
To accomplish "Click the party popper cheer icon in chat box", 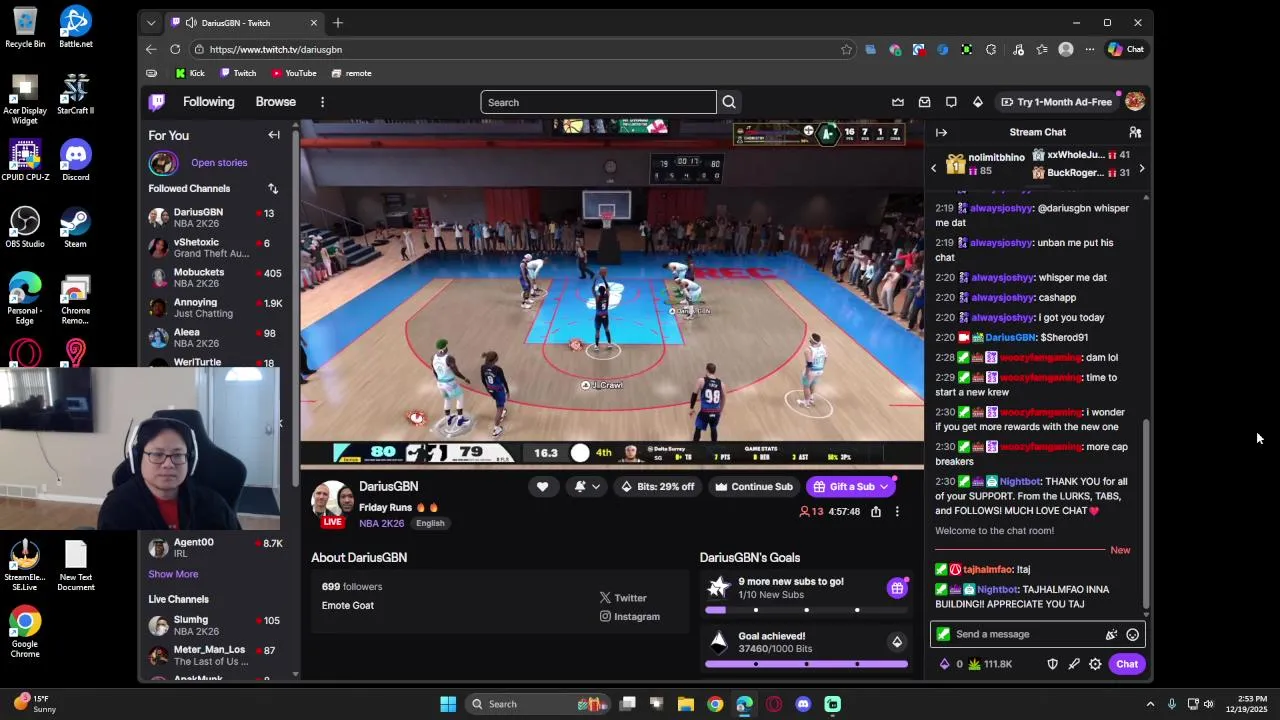I will 1111,634.
